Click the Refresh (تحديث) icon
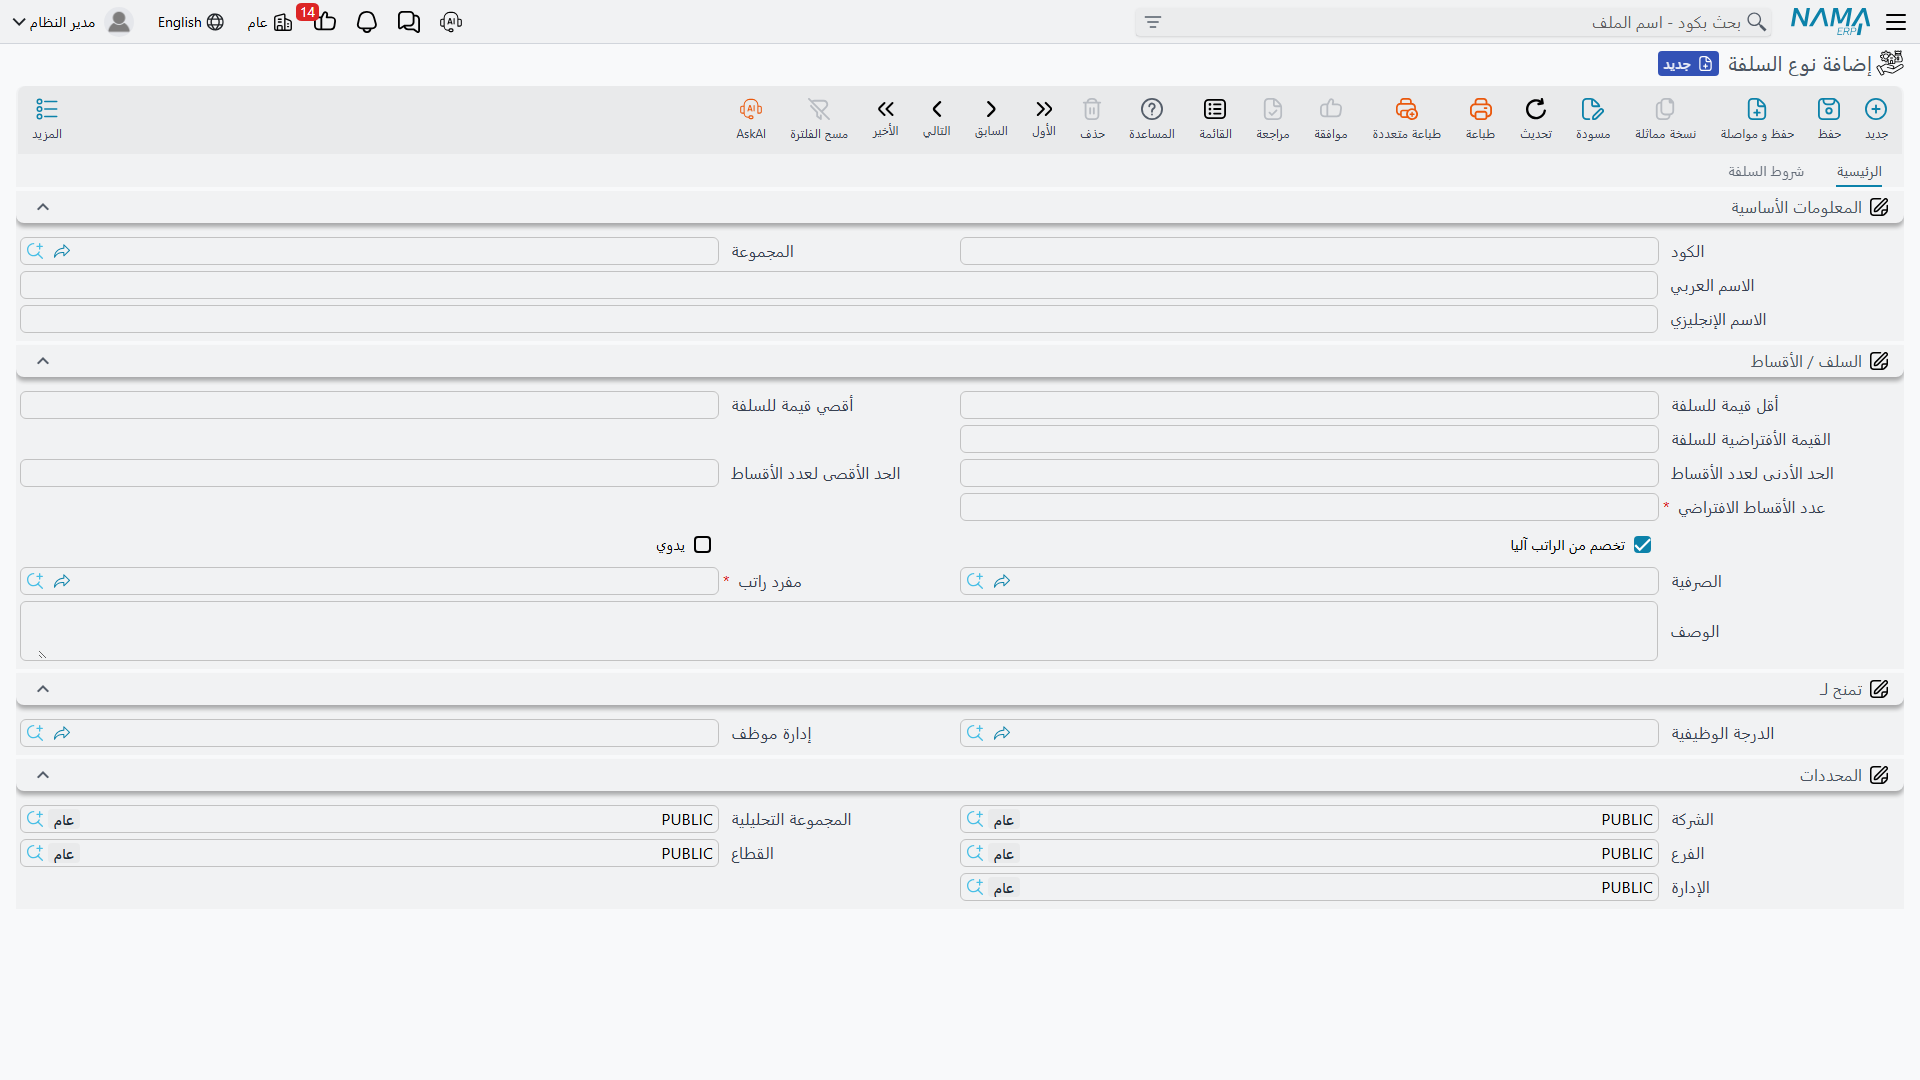This screenshot has width=1920, height=1080. pos(1536,109)
